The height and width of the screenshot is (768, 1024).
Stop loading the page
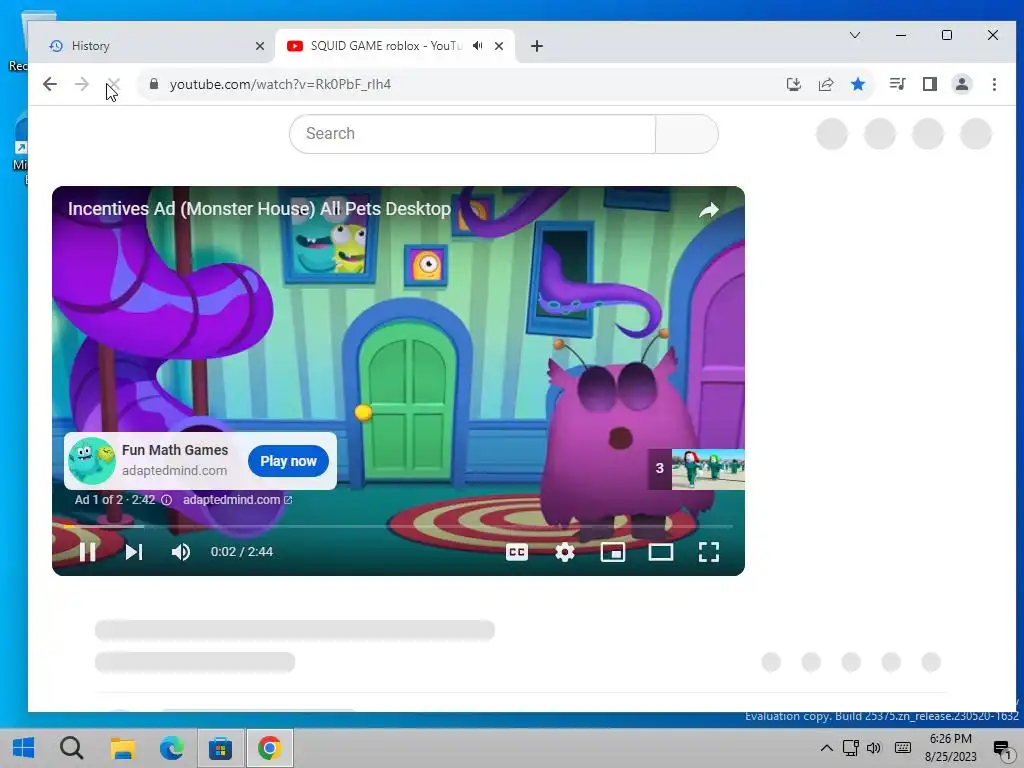[114, 84]
